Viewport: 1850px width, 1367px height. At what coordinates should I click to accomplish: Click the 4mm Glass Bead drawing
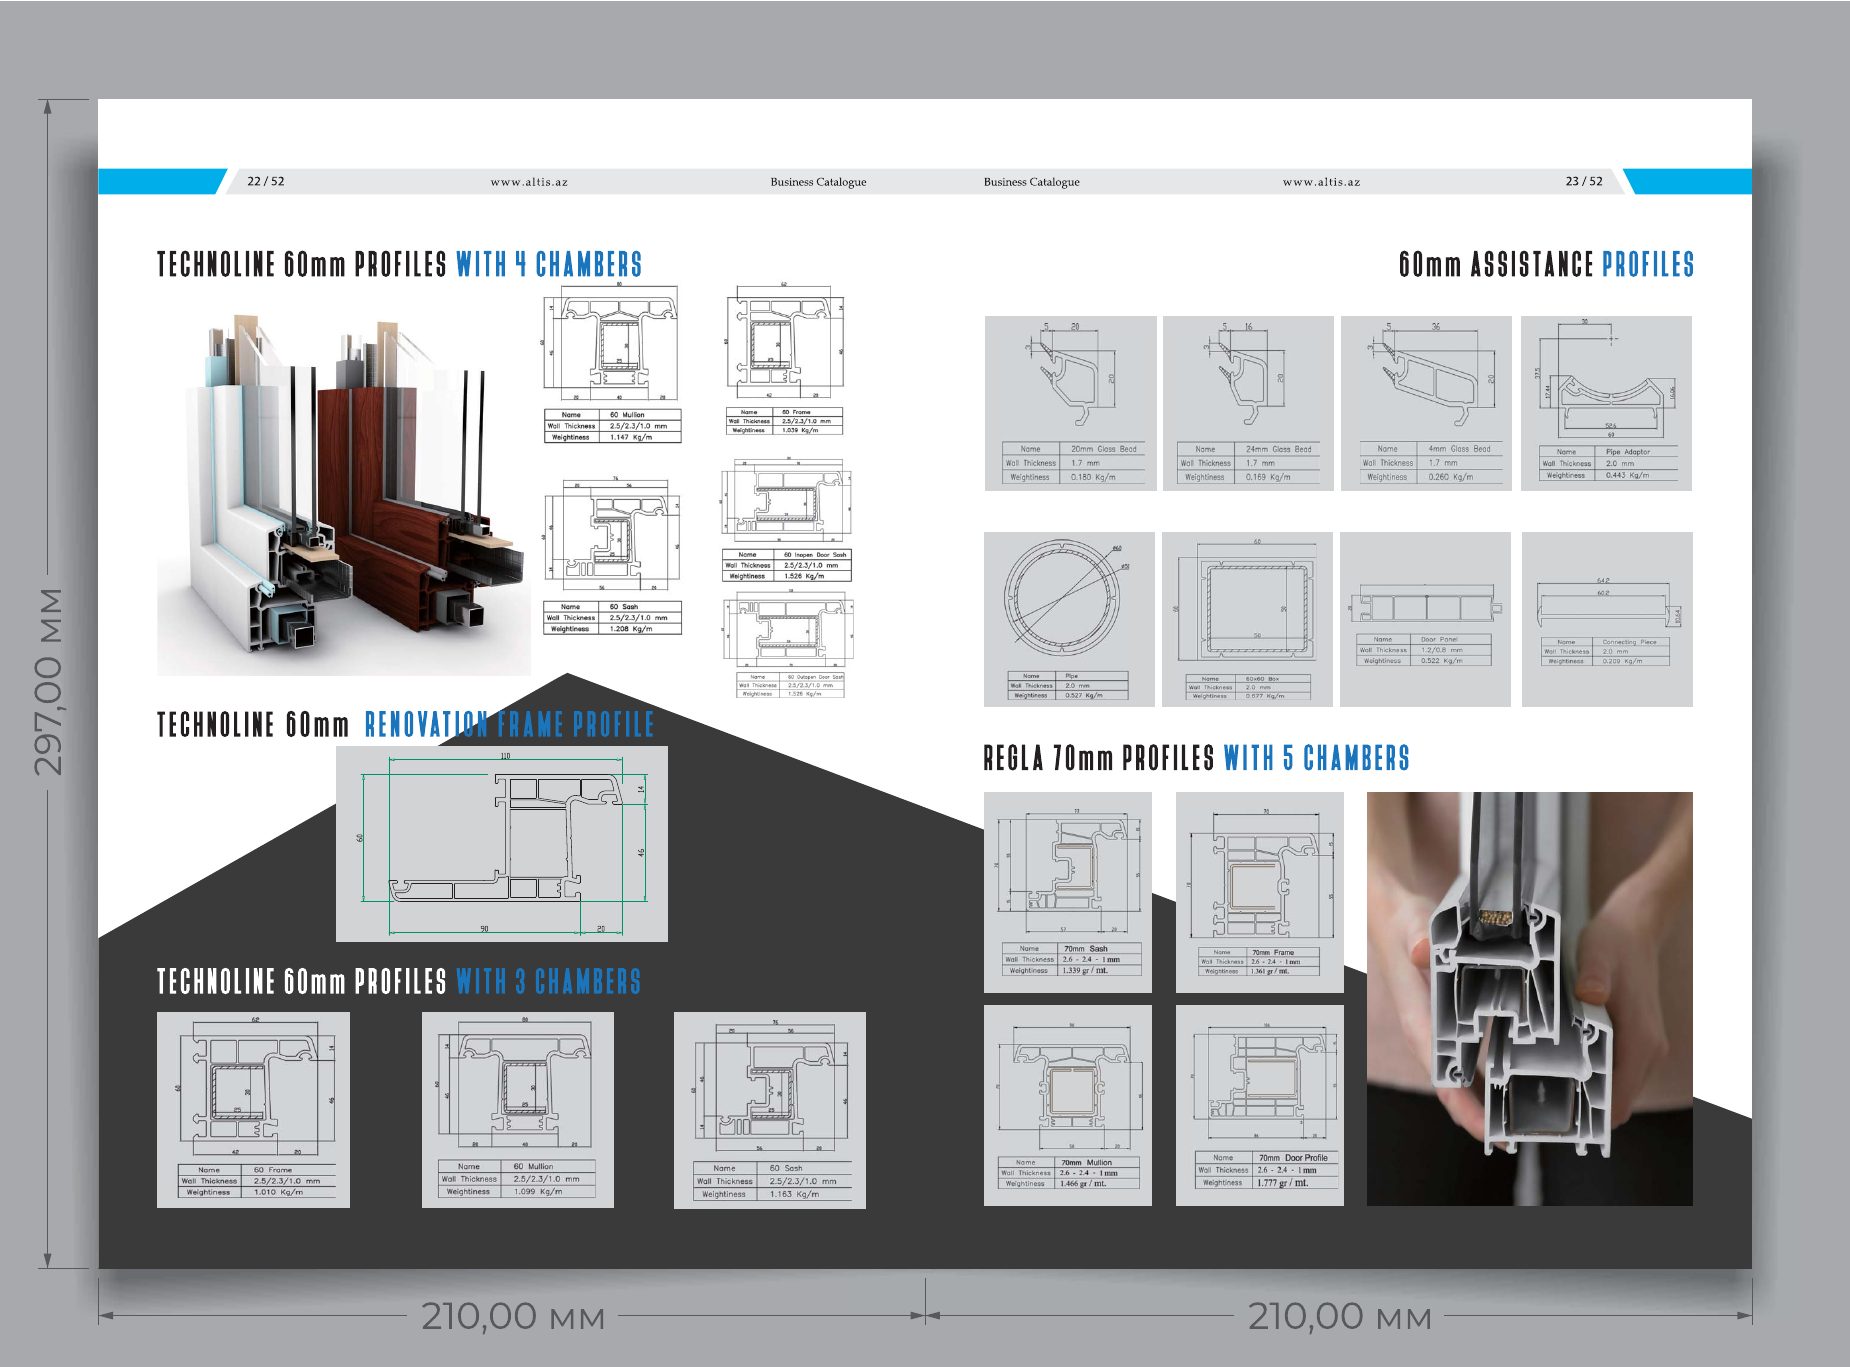click(1426, 403)
